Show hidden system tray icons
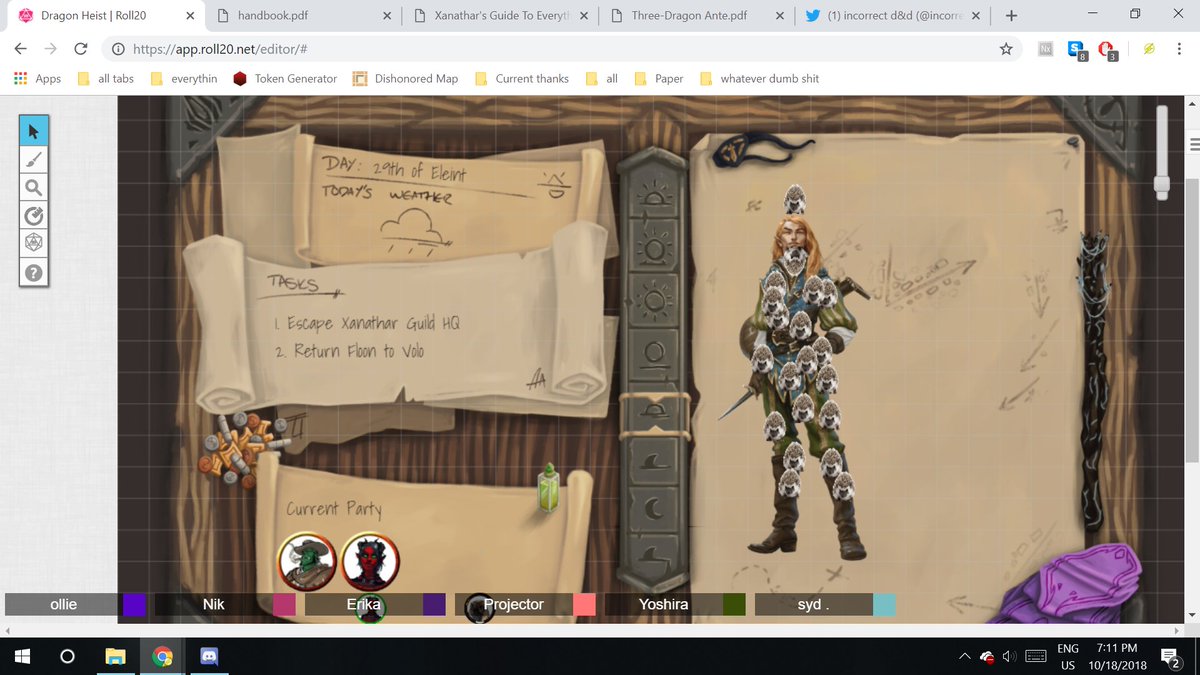The height and width of the screenshot is (675, 1200). [964, 657]
